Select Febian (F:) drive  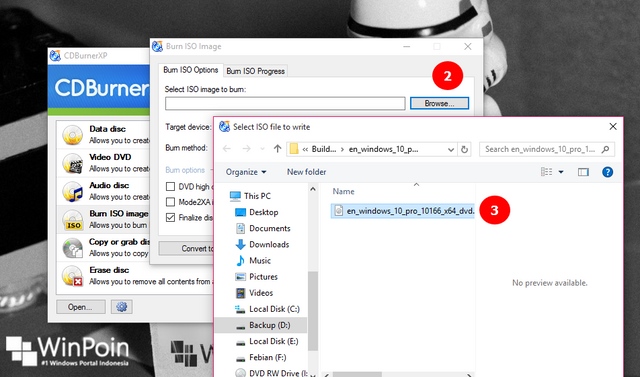260,357
